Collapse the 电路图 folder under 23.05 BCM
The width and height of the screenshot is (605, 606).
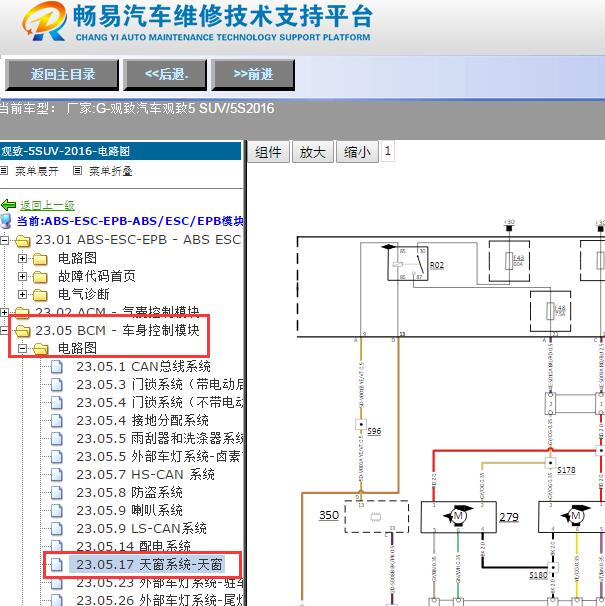22,348
